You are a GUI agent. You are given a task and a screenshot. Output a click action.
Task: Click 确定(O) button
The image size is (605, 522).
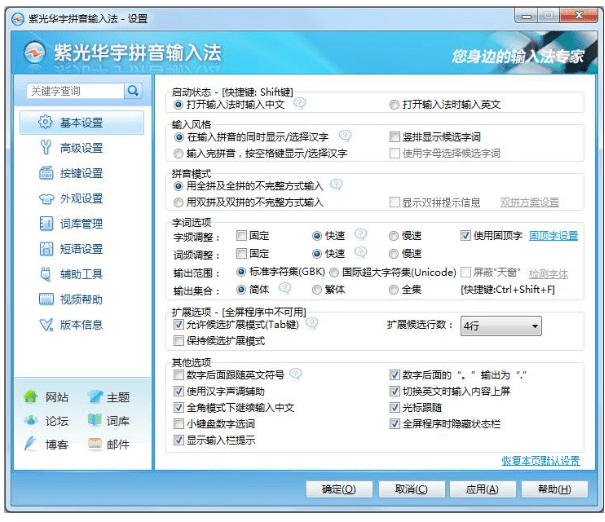point(339,489)
